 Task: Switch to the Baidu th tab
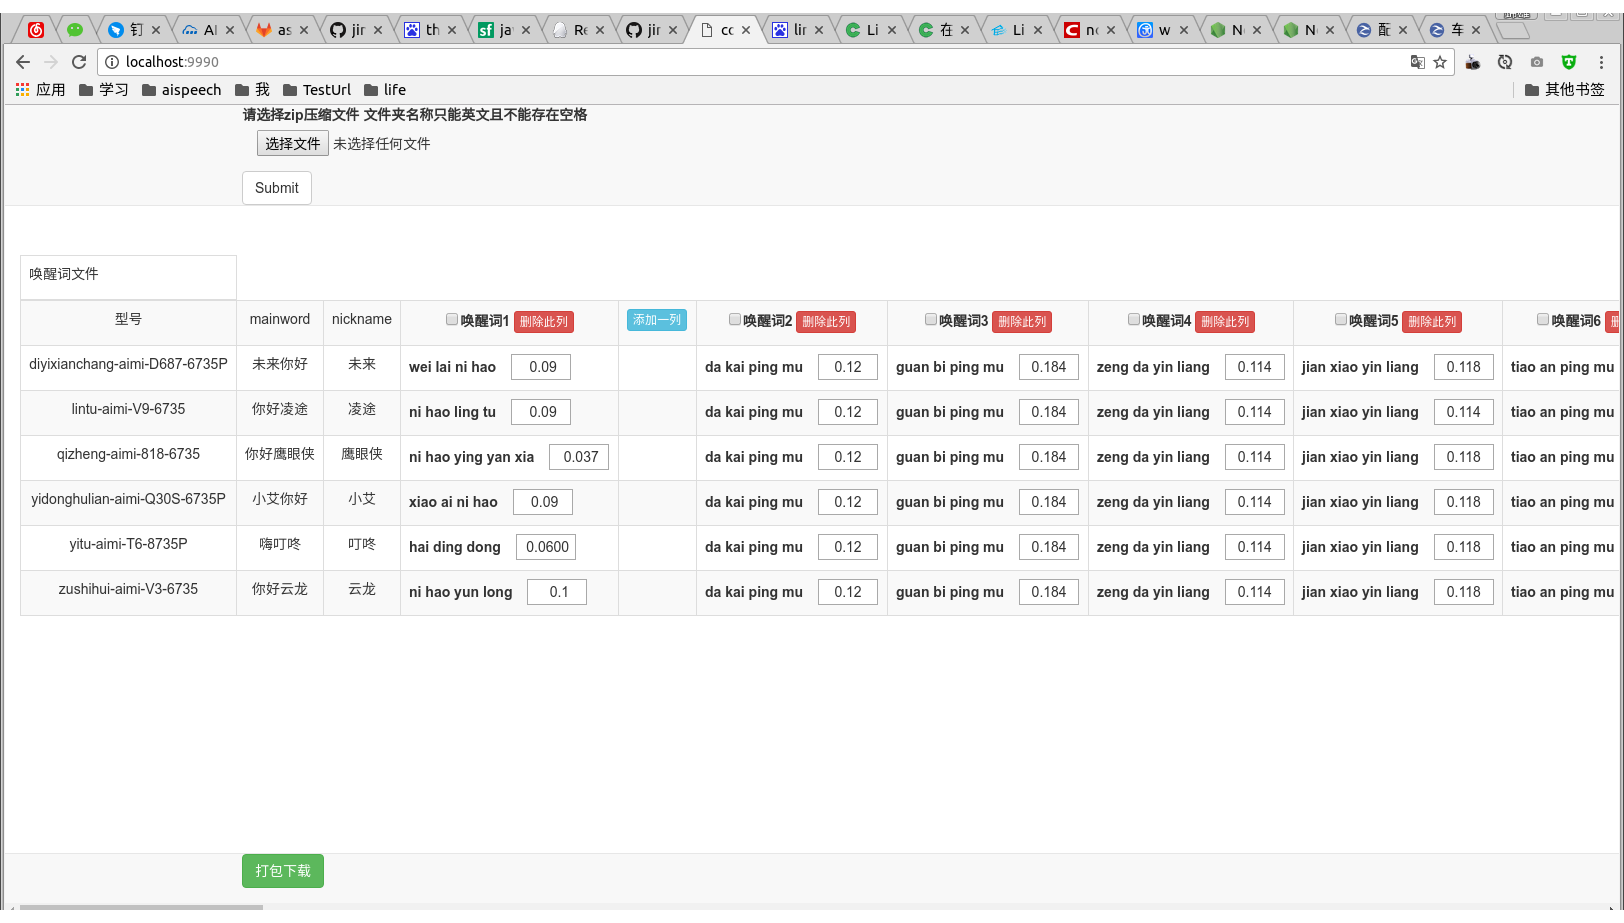coord(429,30)
